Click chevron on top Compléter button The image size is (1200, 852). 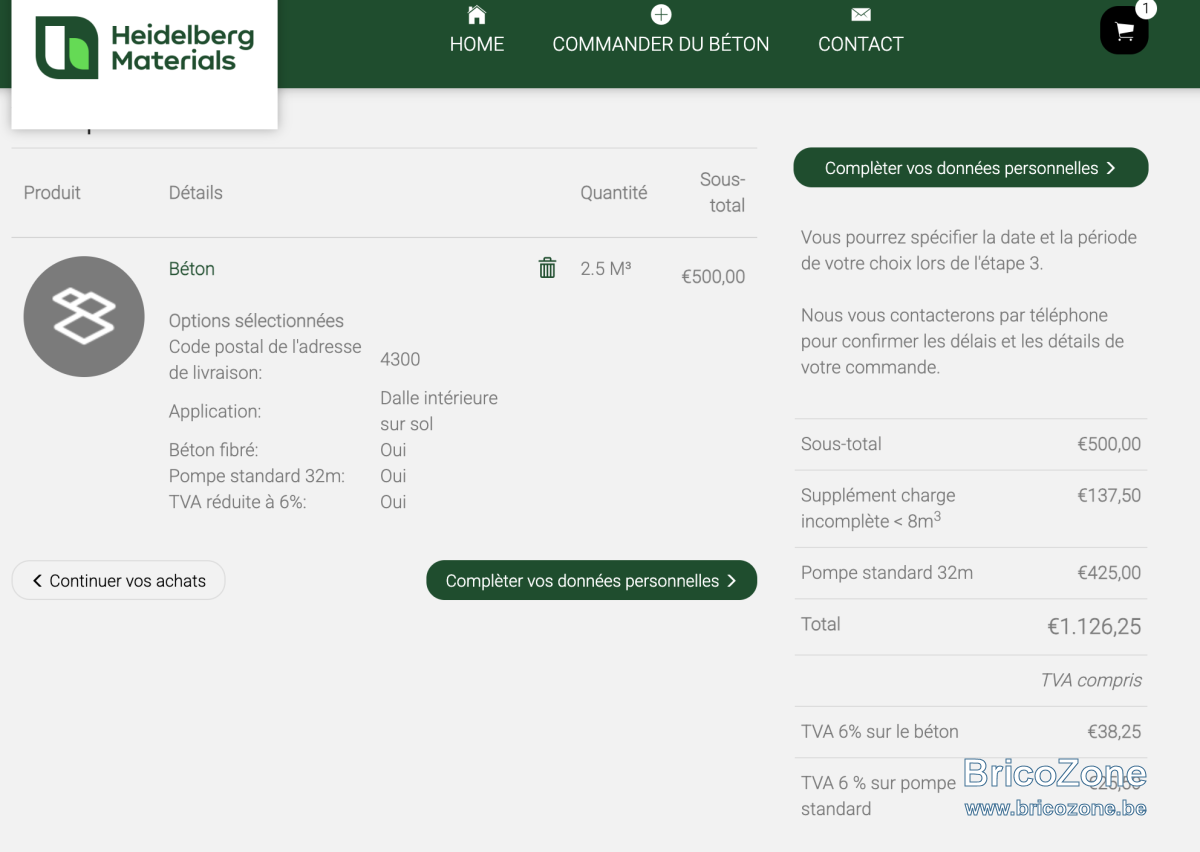coord(1111,168)
